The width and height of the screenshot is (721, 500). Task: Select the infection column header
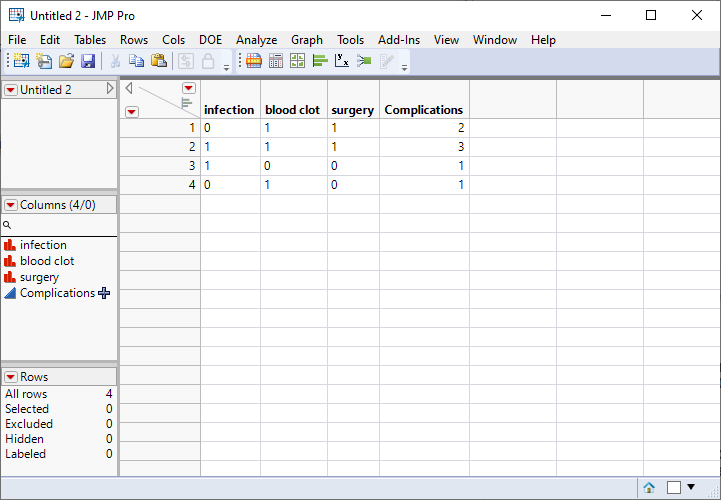pos(230,99)
